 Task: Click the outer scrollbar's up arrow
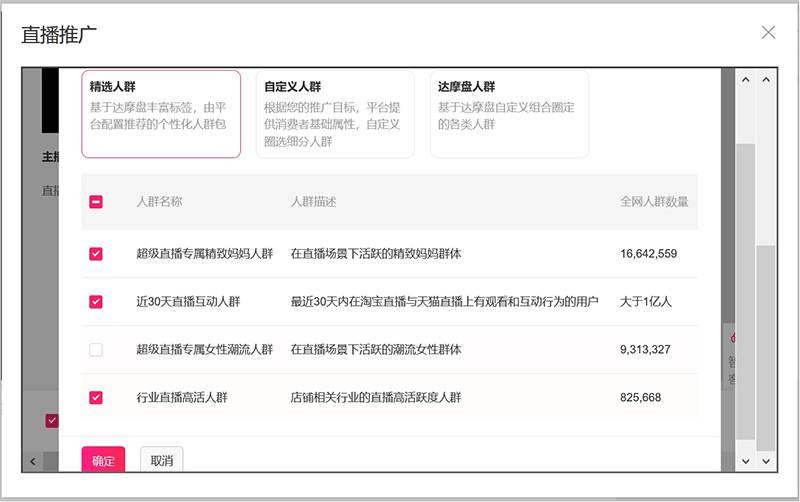point(767,78)
